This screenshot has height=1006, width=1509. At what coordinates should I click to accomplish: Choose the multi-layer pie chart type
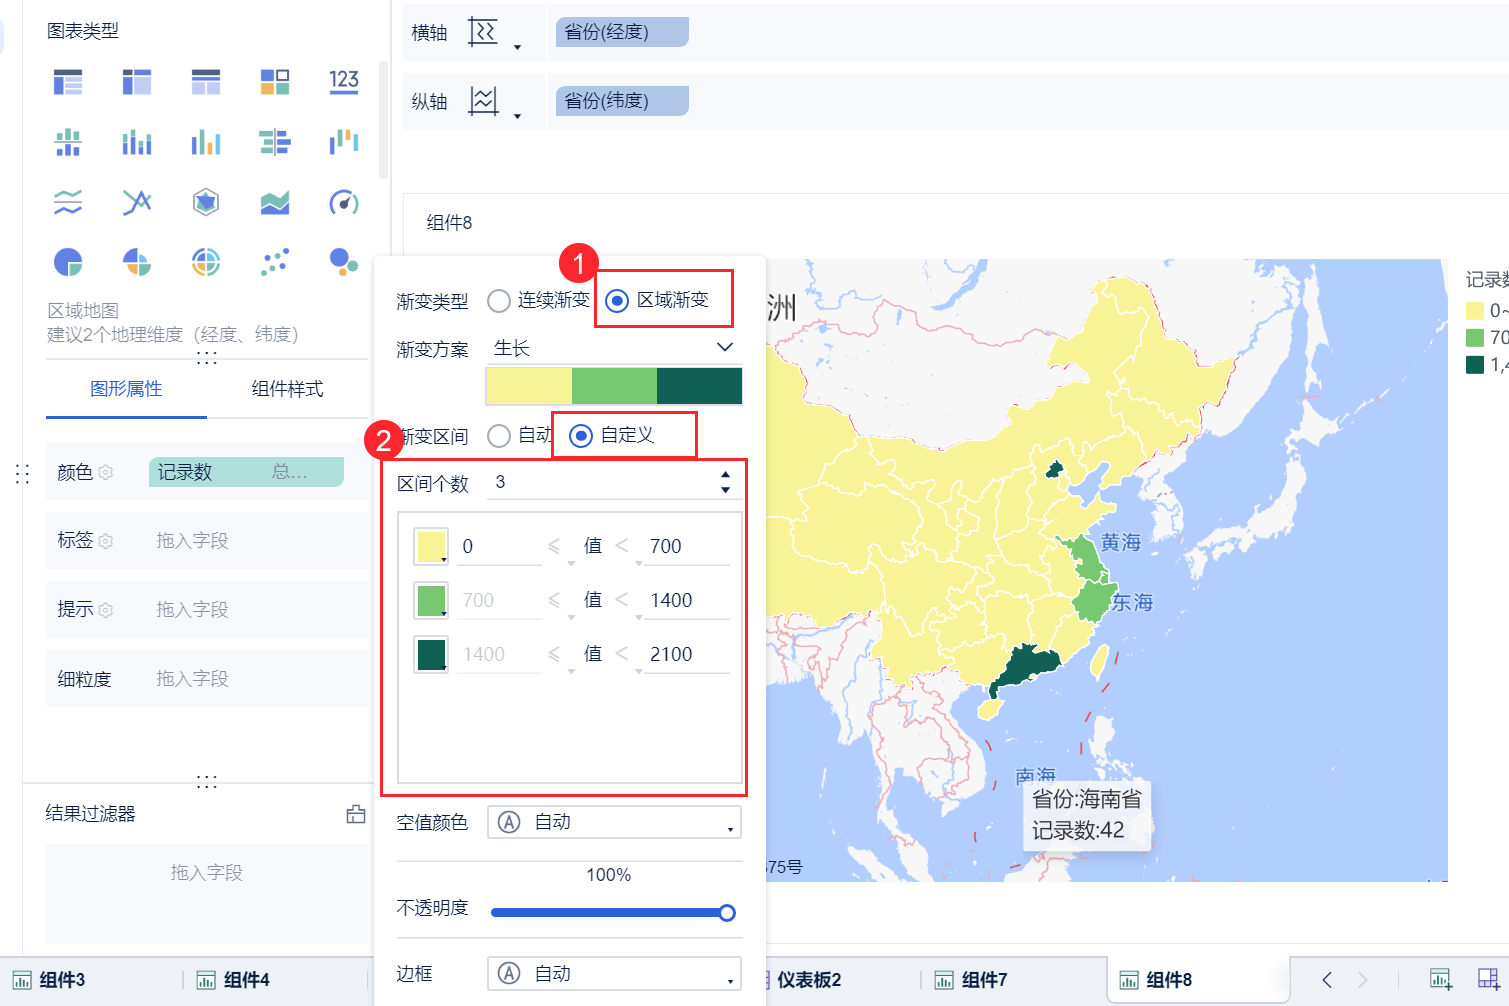click(206, 262)
